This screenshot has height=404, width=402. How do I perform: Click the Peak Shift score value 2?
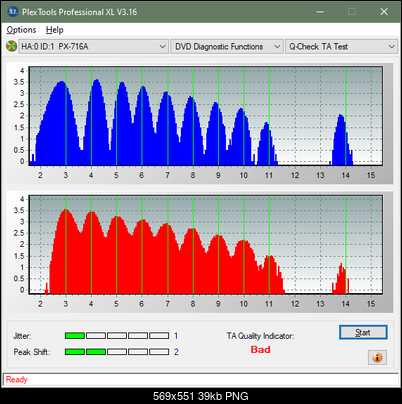176,352
